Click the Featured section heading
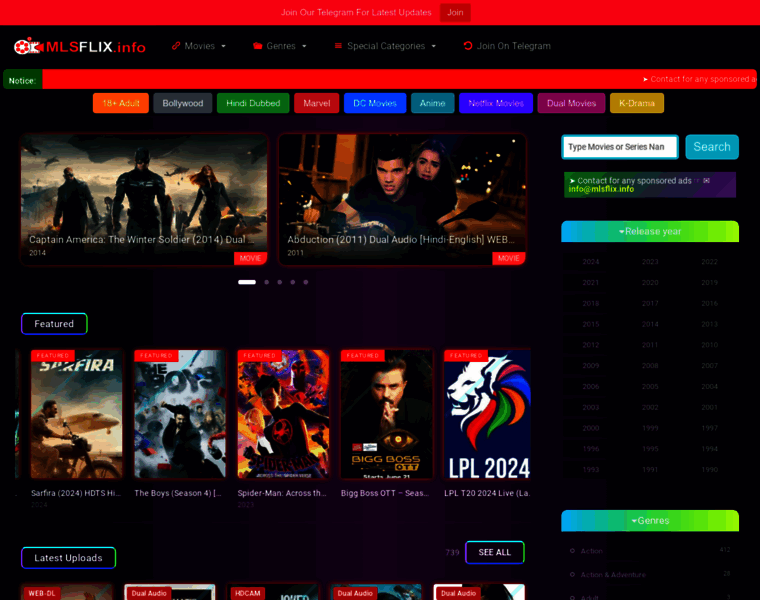This screenshot has width=760, height=600. tap(54, 324)
